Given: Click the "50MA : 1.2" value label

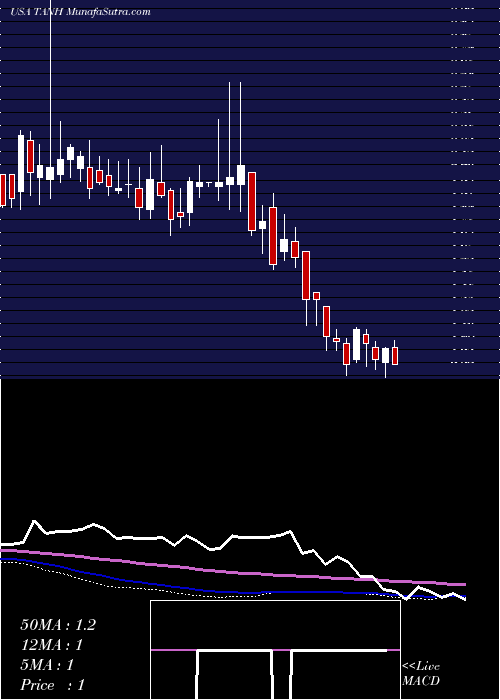Looking at the screenshot, I should [58, 625].
